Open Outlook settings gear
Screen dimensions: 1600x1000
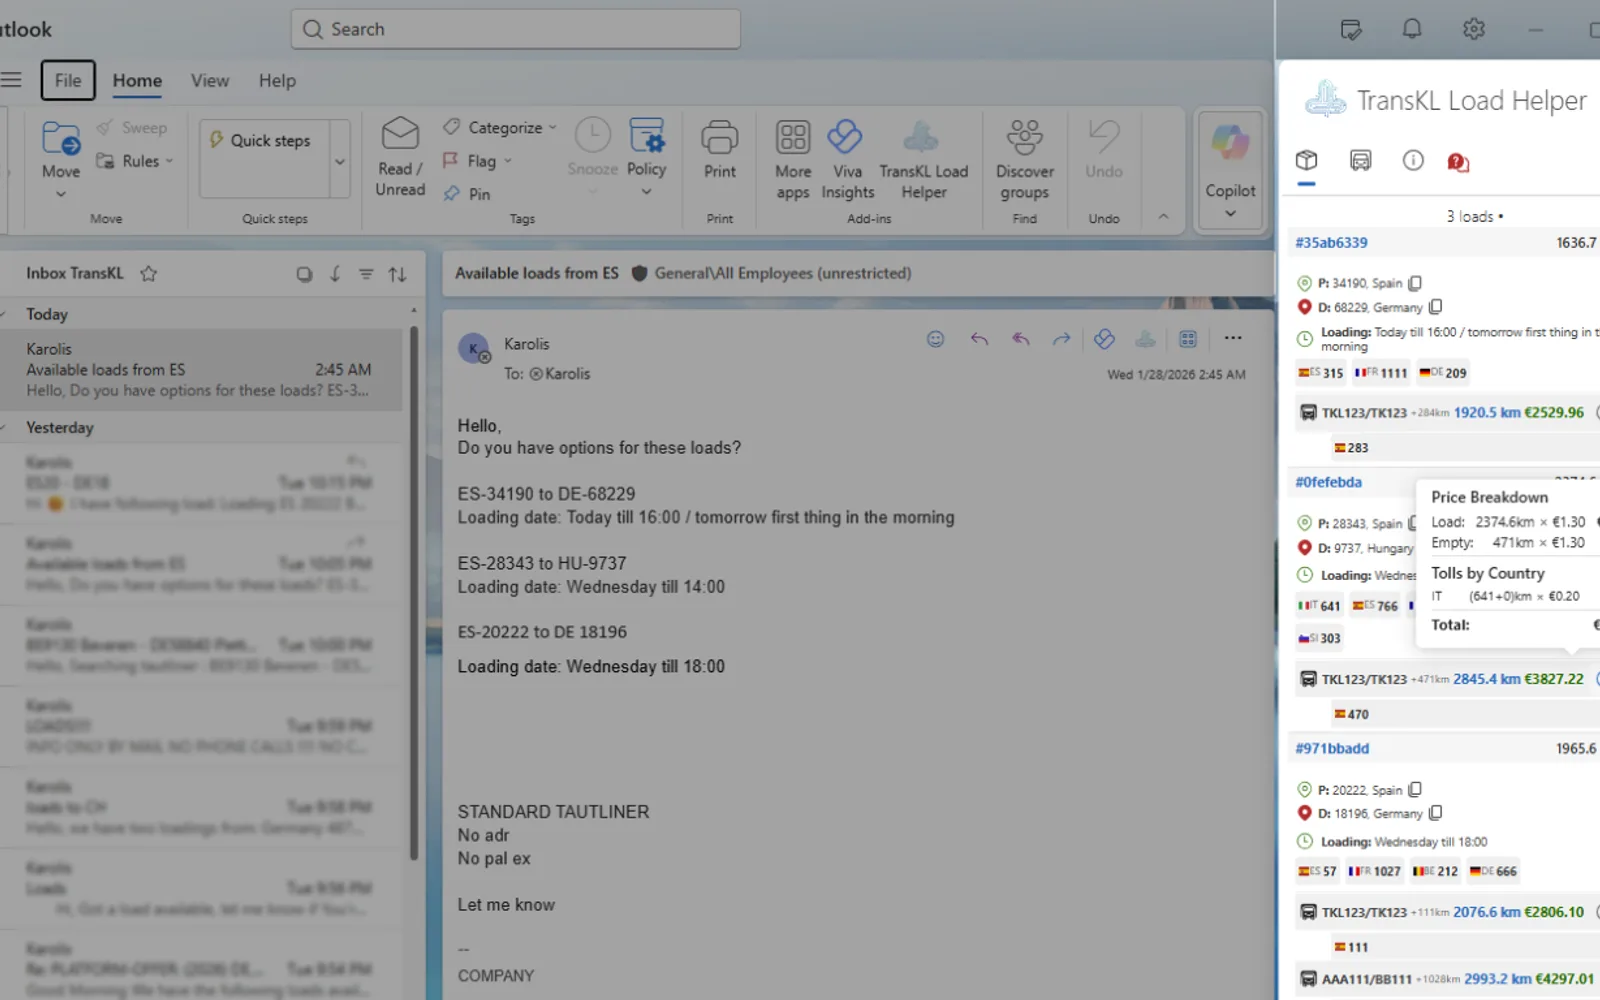point(1473,29)
